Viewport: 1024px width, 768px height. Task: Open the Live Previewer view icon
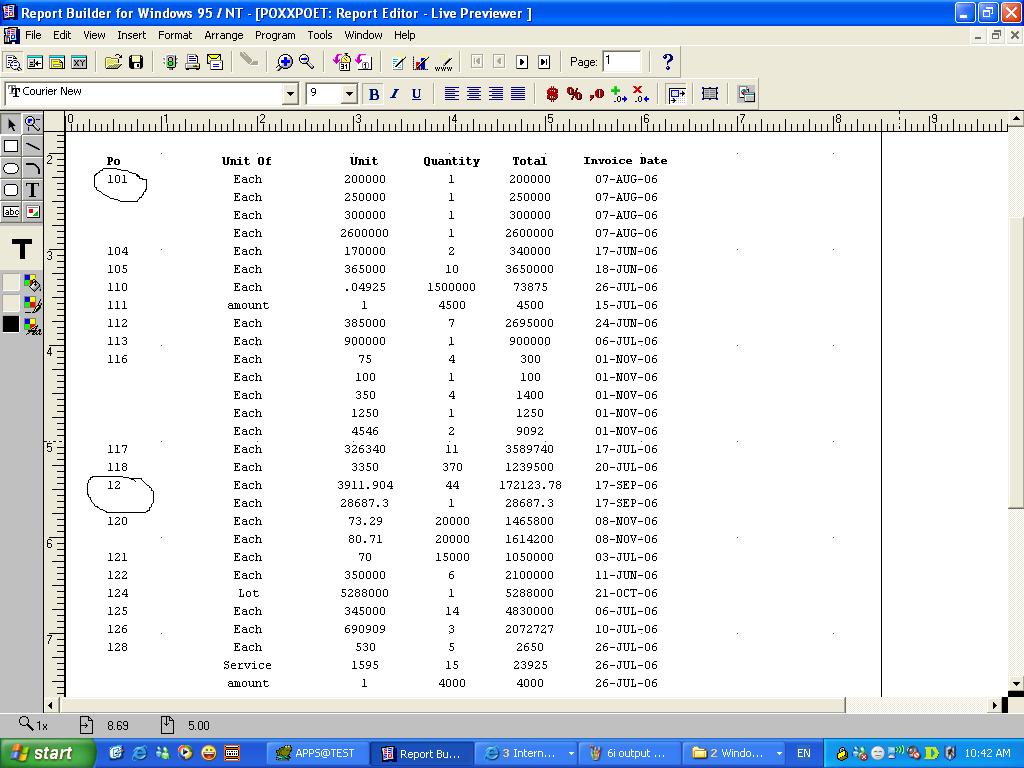(x=13, y=62)
